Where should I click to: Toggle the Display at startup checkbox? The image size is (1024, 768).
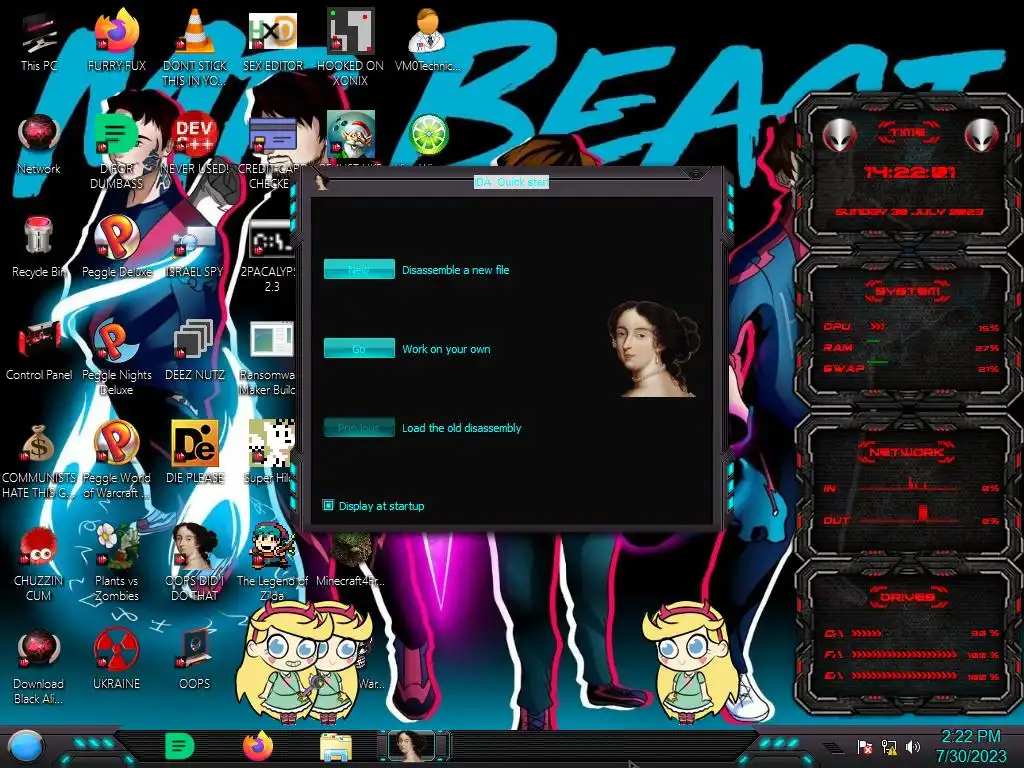[x=328, y=505]
